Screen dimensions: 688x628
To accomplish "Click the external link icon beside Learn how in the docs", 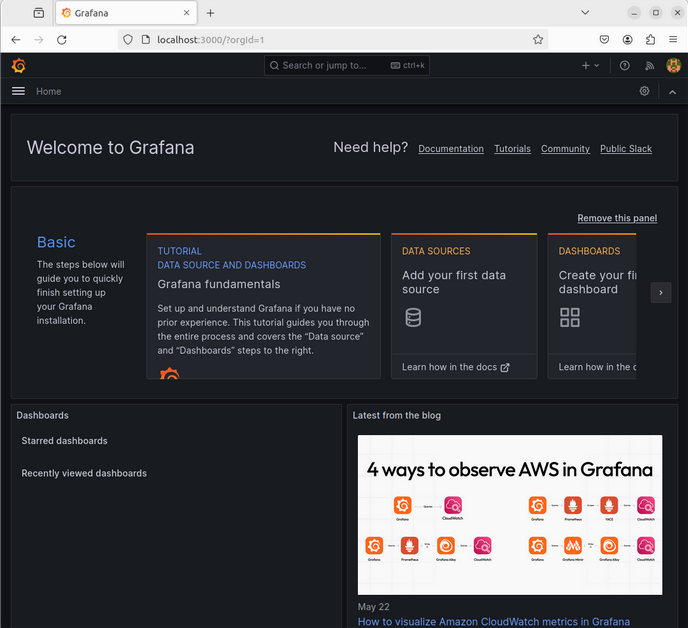I will (x=505, y=367).
